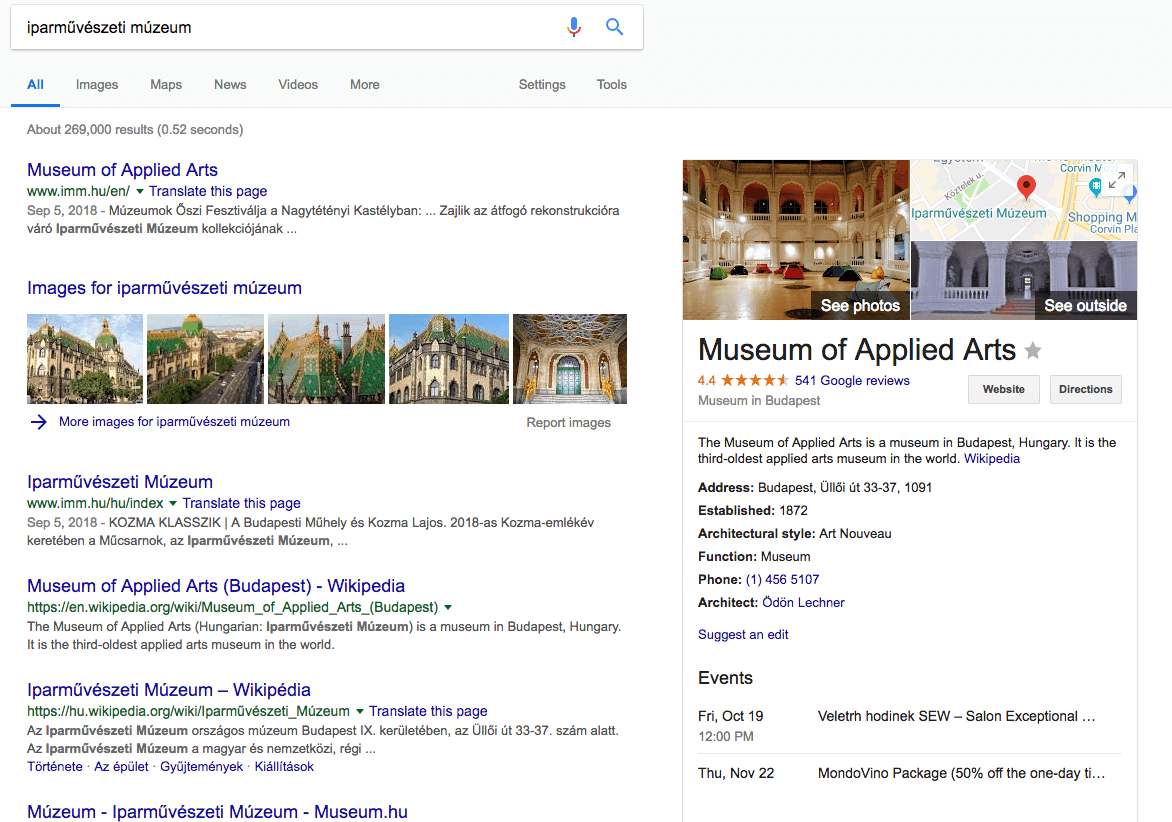Open third thumbnail of green tiled roof
The height and width of the screenshot is (822, 1172).
(x=327, y=359)
